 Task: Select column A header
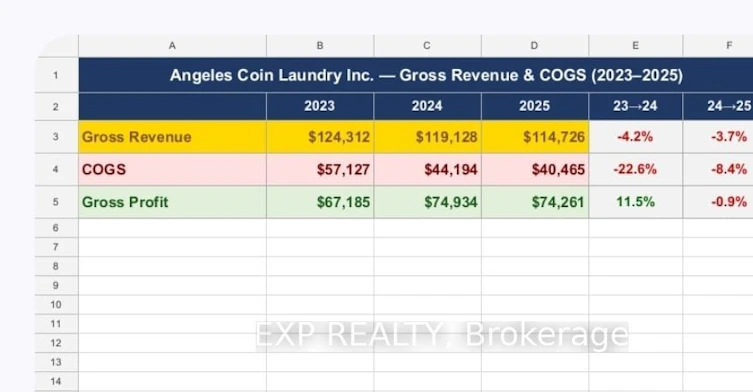pos(172,46)
